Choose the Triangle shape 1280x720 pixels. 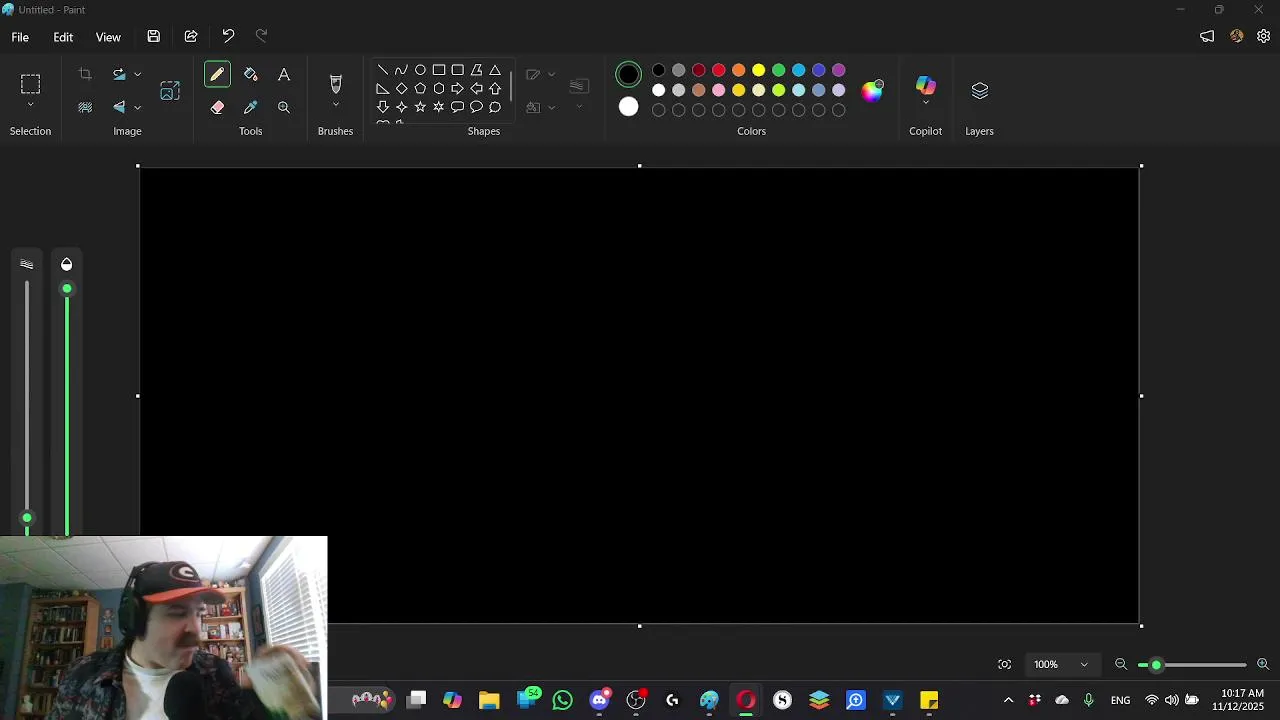coord(495,70)
